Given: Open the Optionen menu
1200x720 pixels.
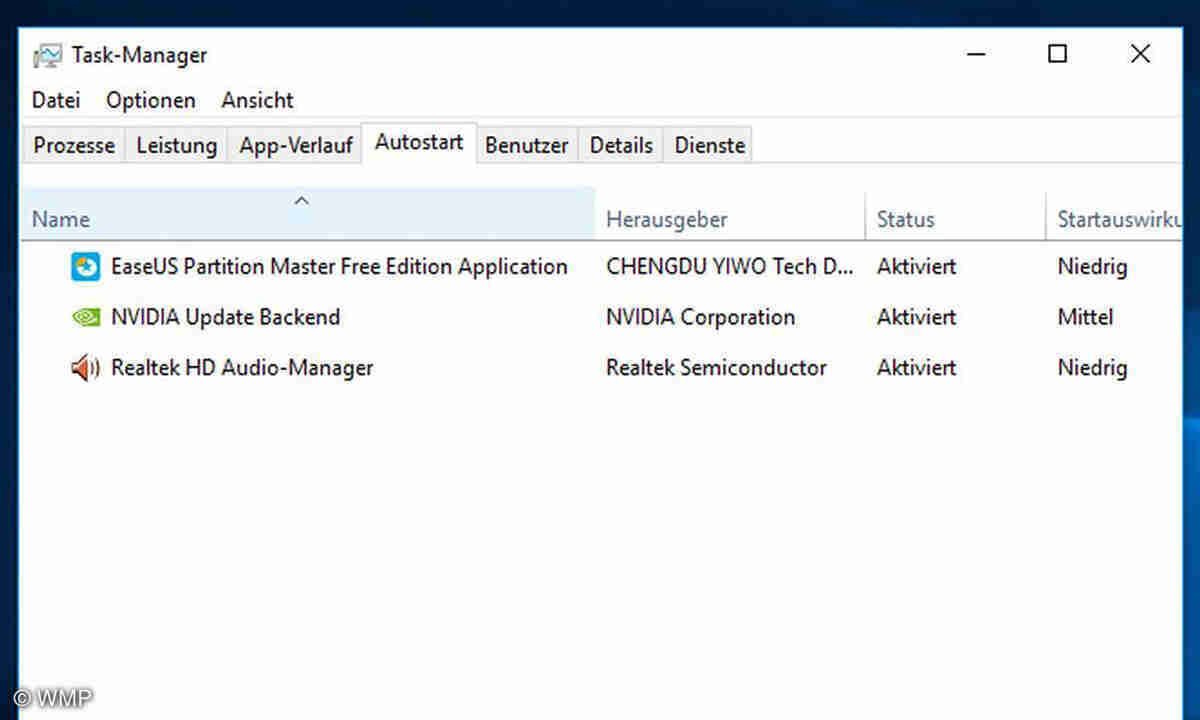Looking at the screenshot, I should (x=151, y=100).
